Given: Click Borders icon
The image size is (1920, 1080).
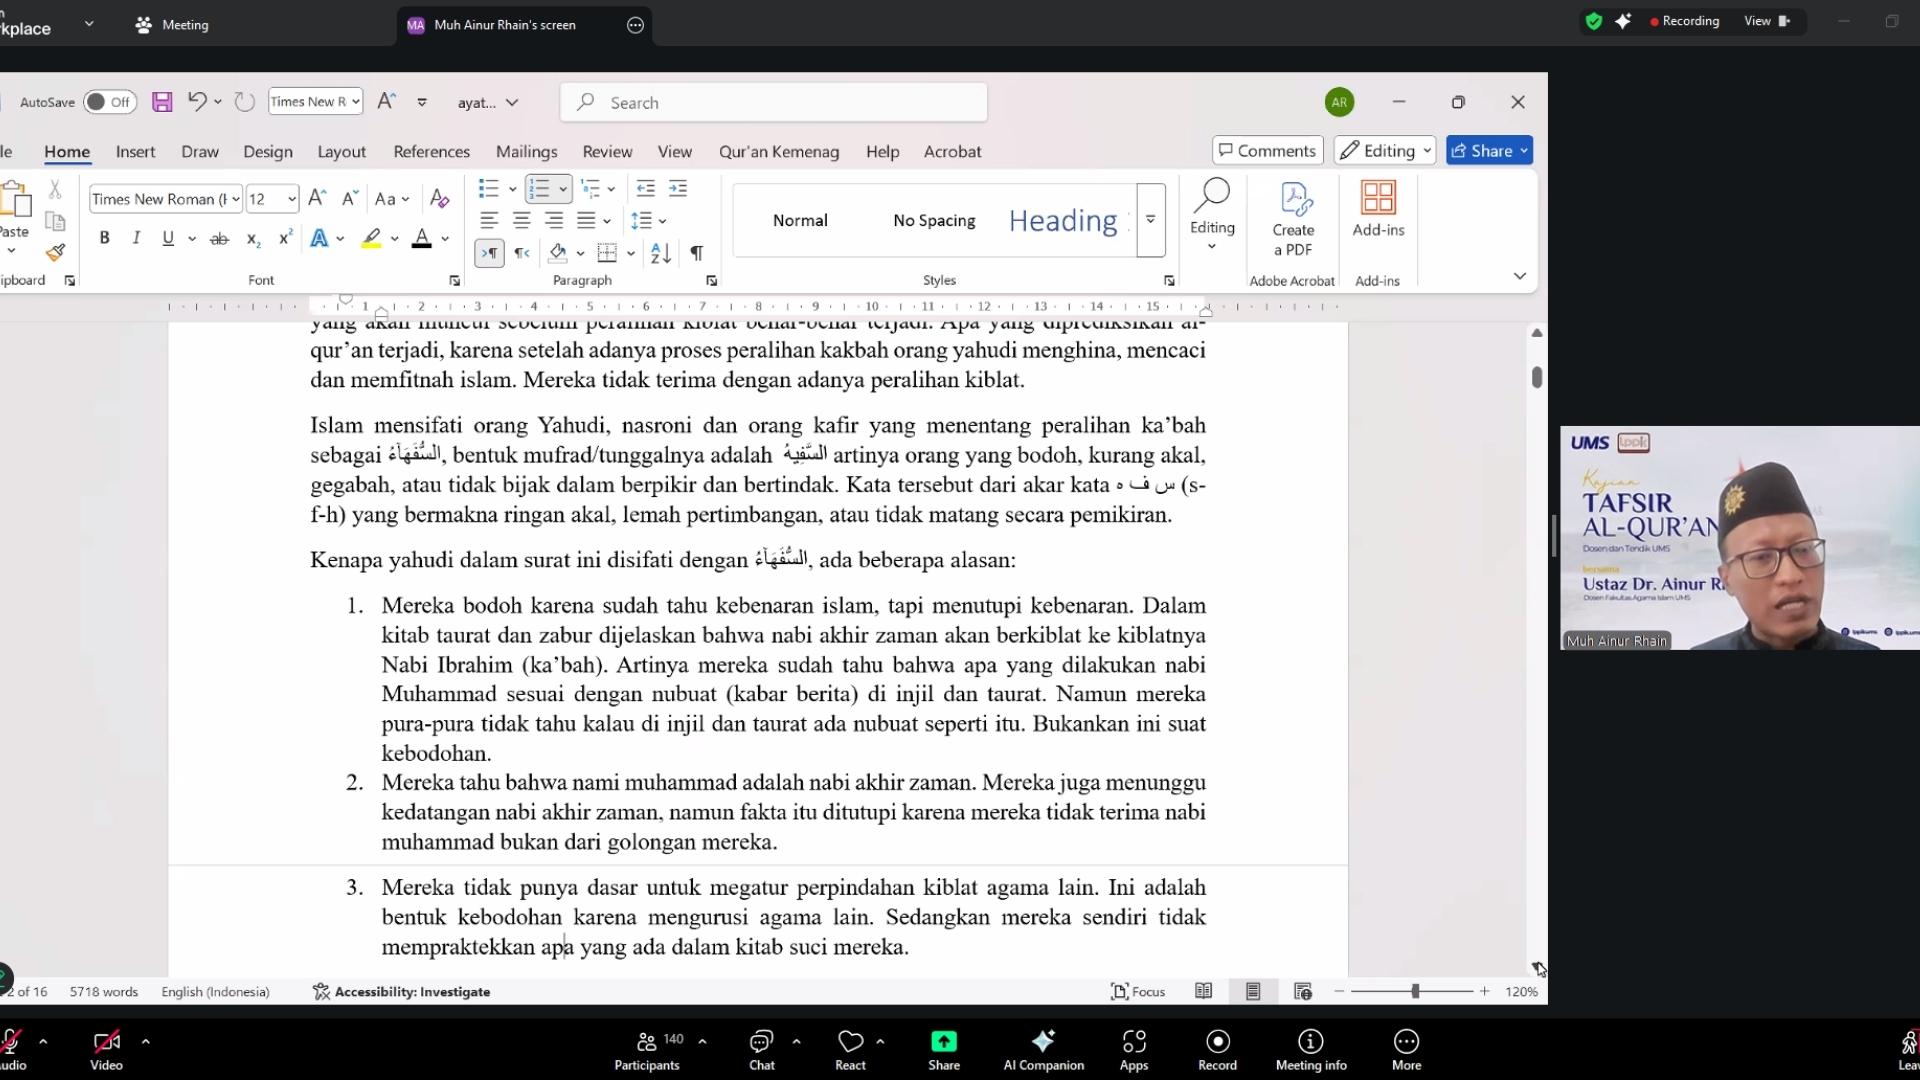Looking at the screenshot, I should coord(607,253).
